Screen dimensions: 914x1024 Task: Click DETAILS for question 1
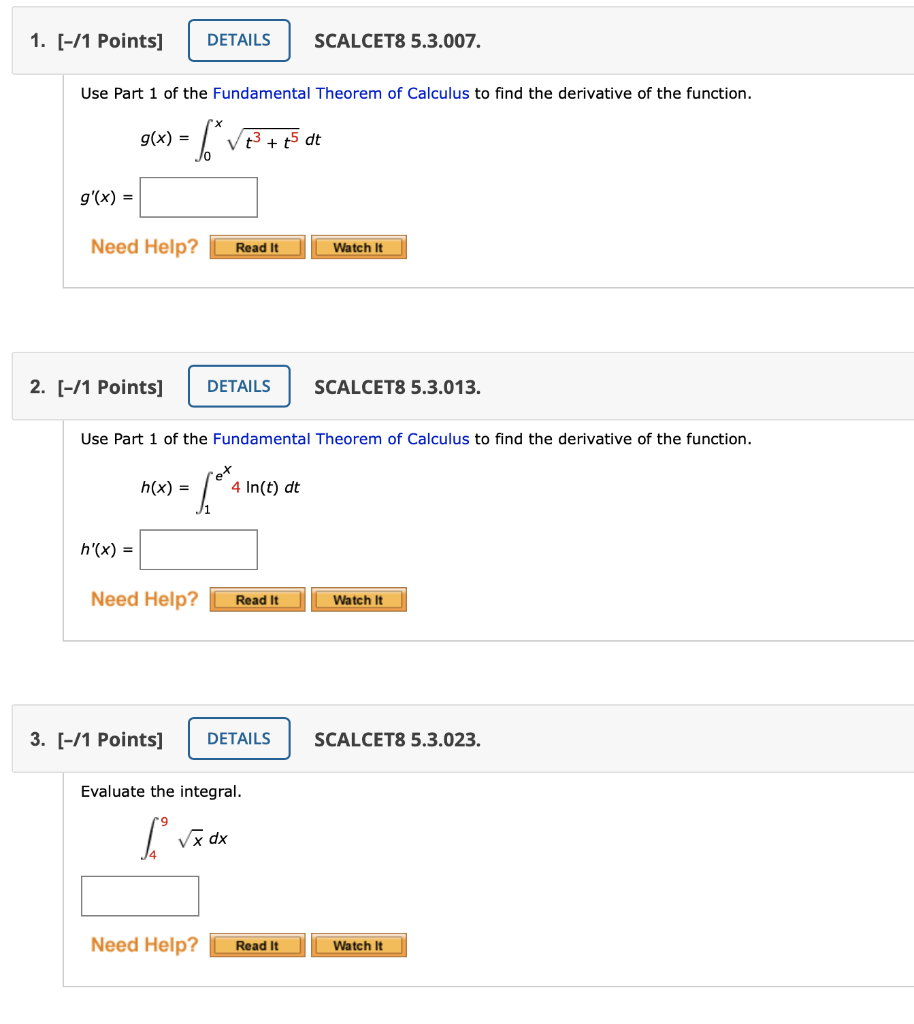[239, 40]
